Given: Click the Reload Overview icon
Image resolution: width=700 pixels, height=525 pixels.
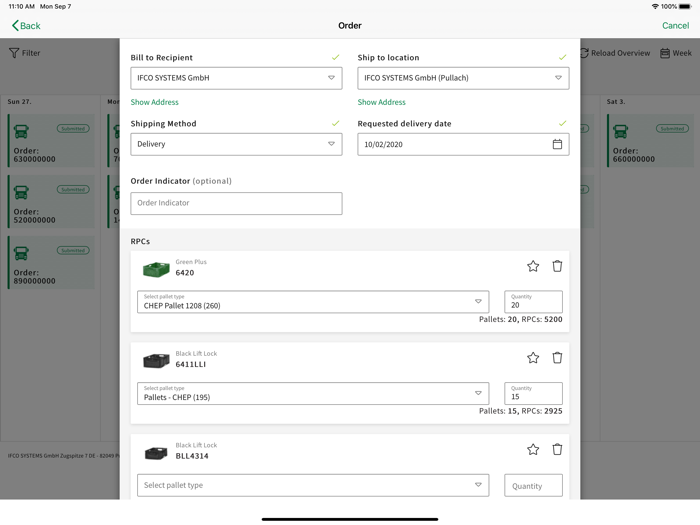Looking at the screenshot, I should 584,53.
